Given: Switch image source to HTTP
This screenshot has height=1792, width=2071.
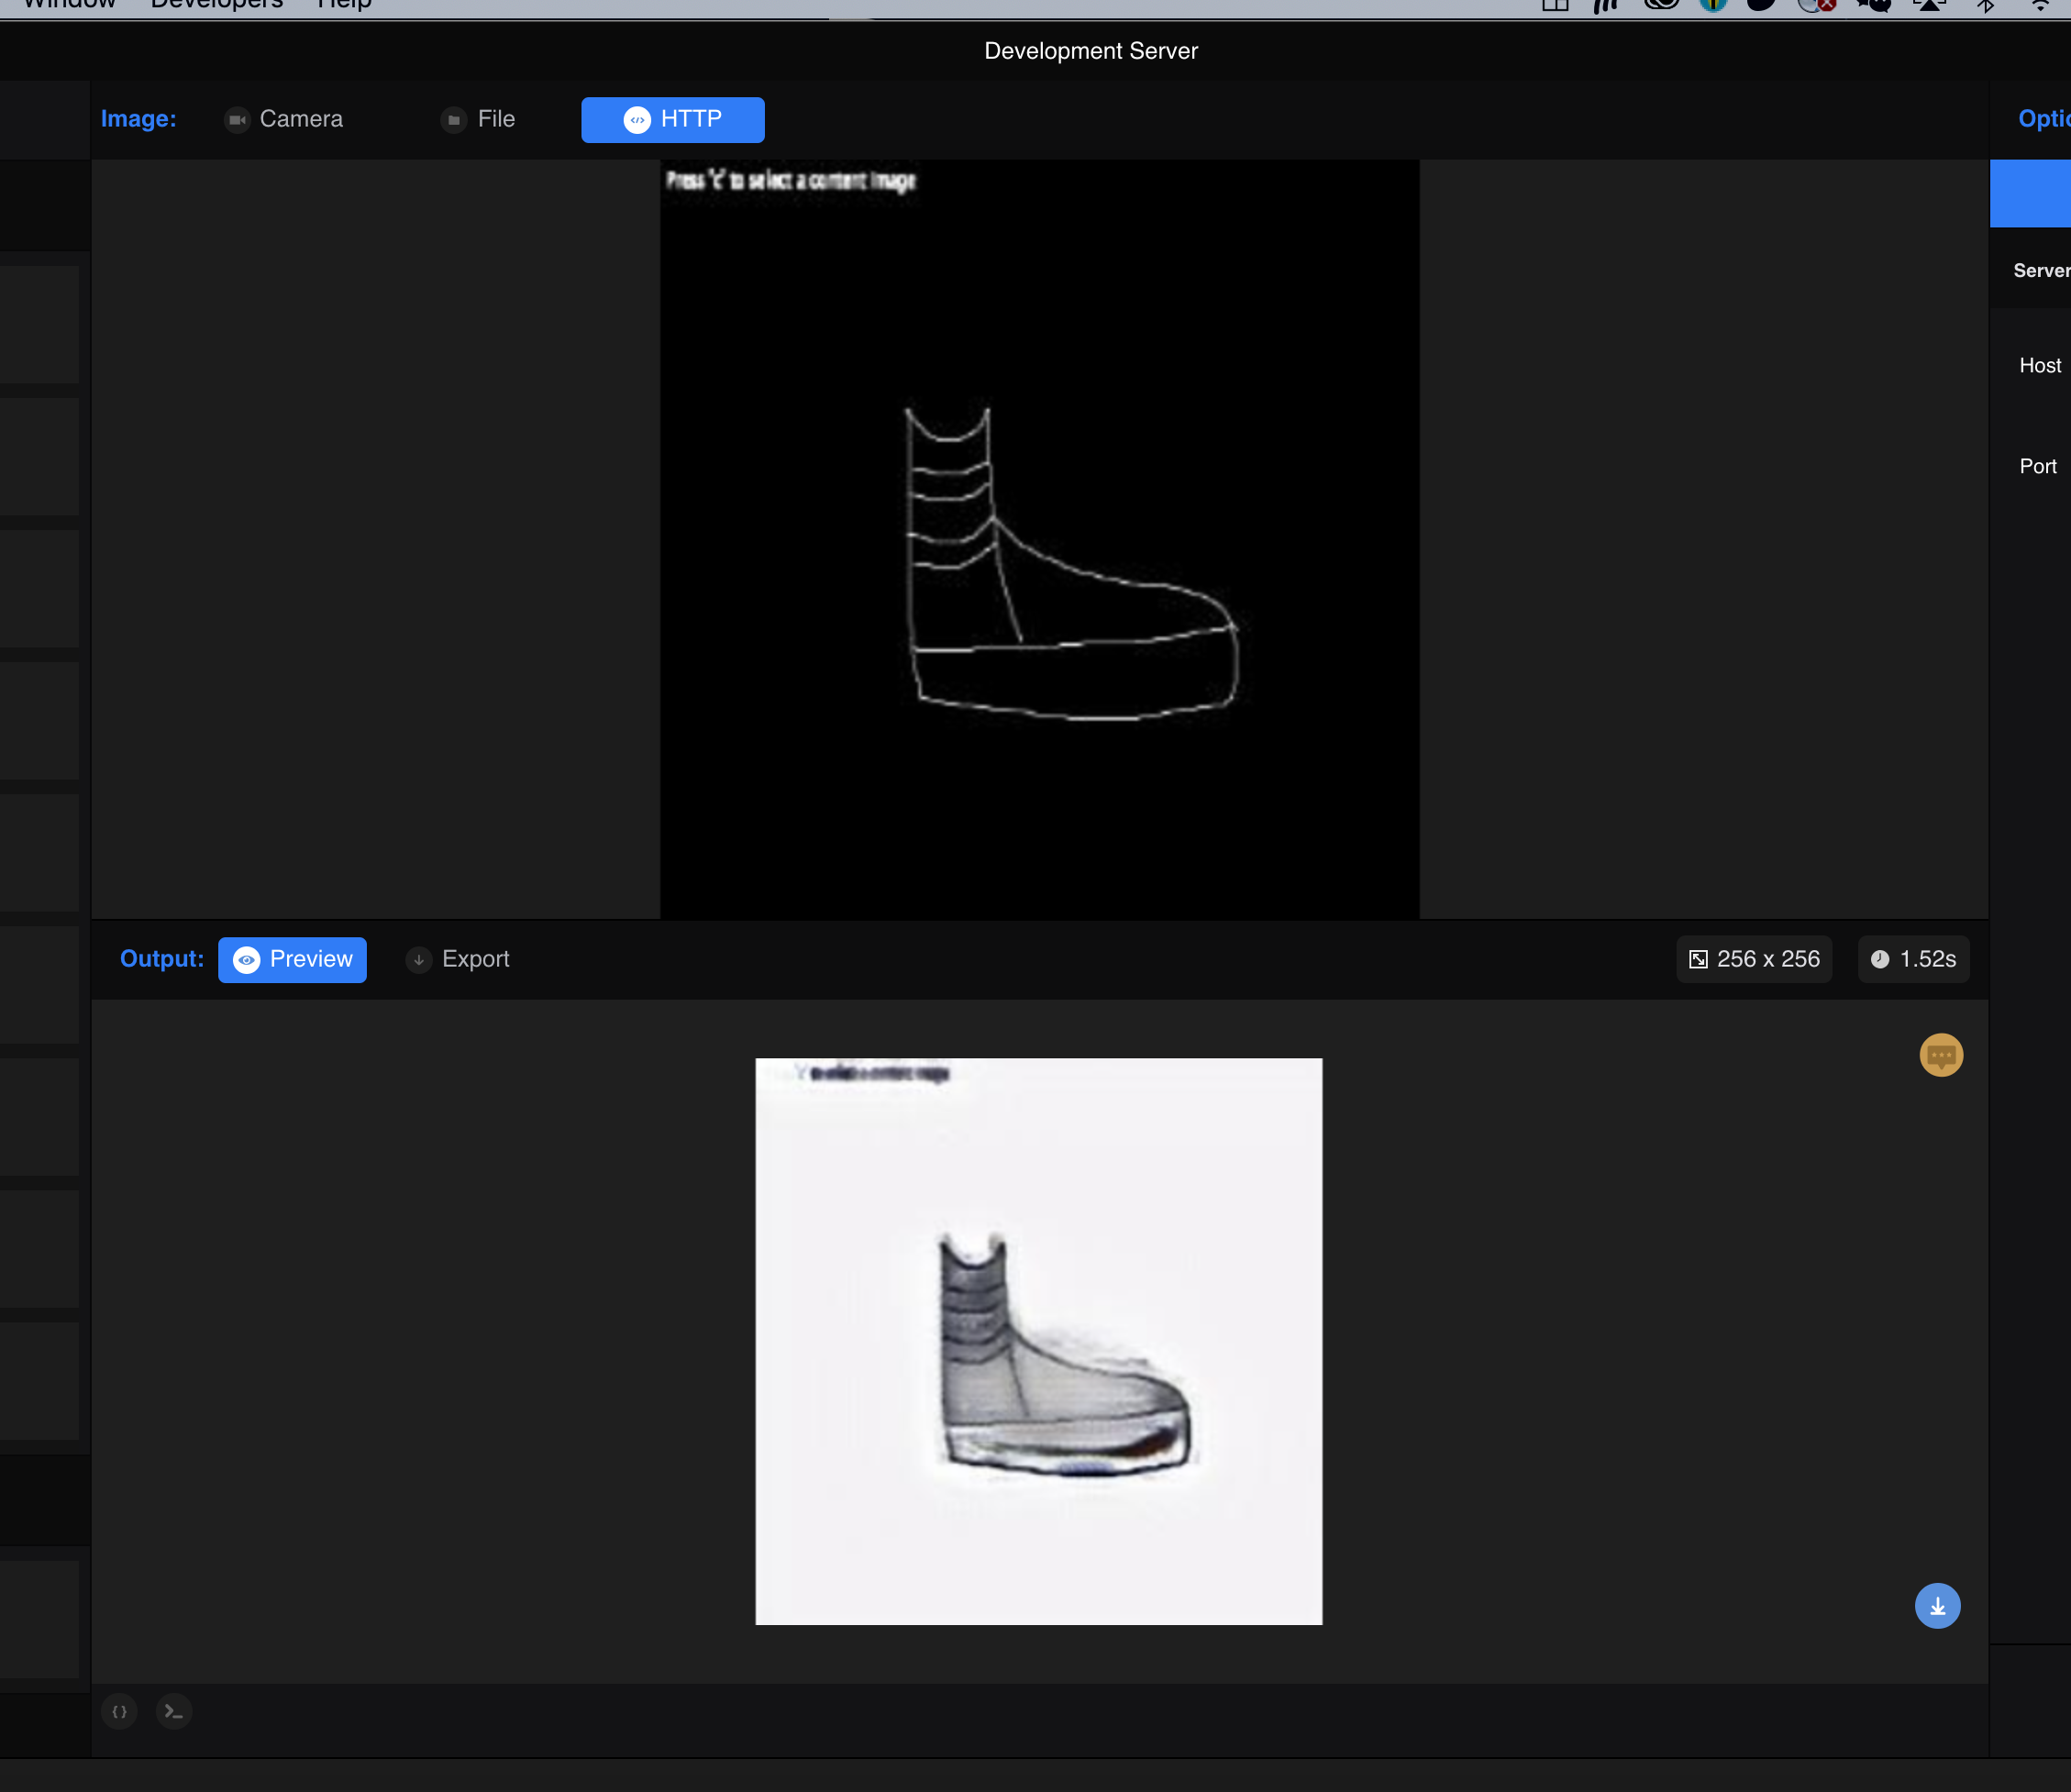Looking at the screenshot, I should [x=672, y=119].
